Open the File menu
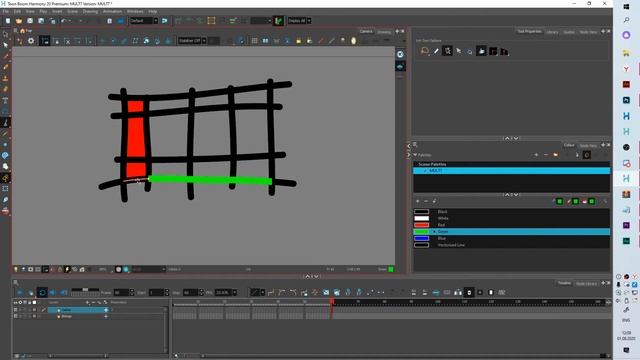This screenshot has height=360, width=640. click(6, 11)
